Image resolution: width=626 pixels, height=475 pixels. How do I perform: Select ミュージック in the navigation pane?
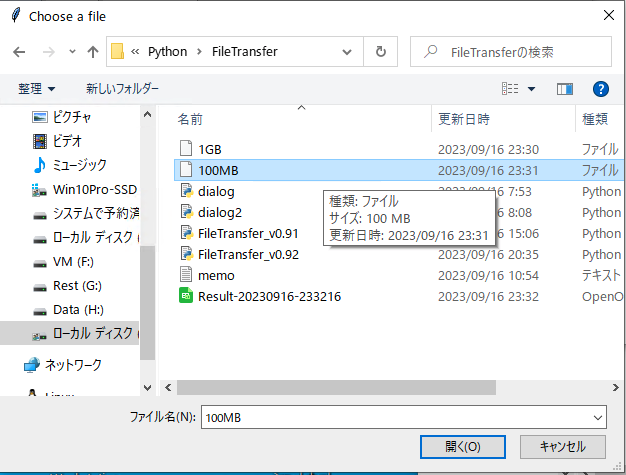point(79,165)
